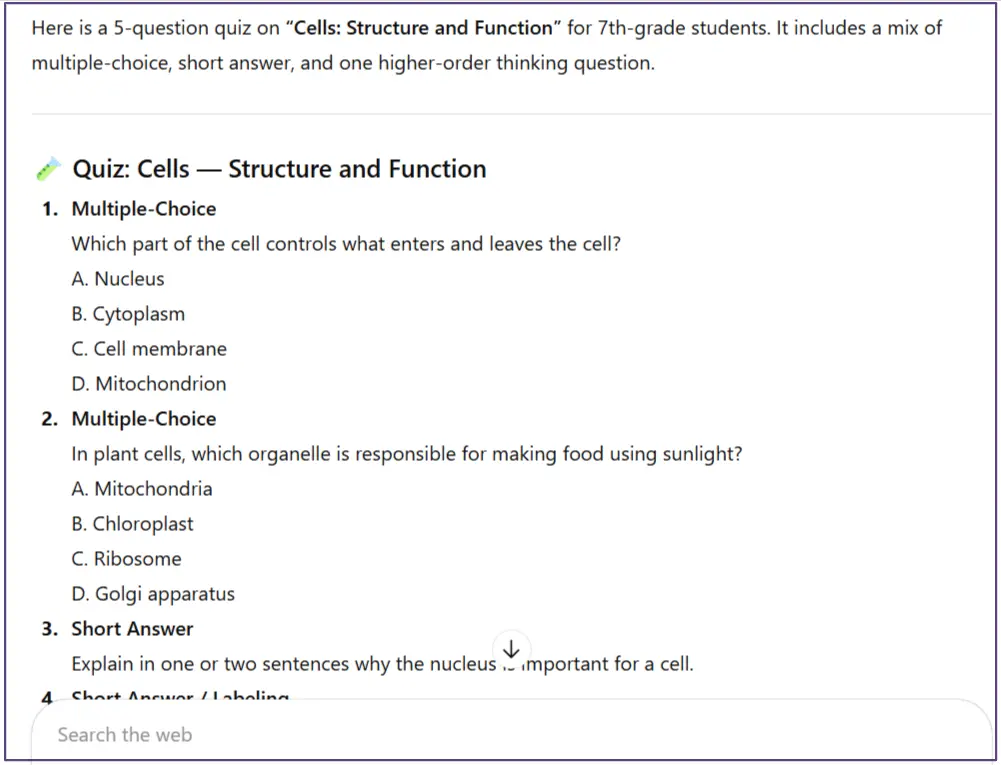Select answer option D. Mitochondrion
The image size is (1001, 765).
148,383
